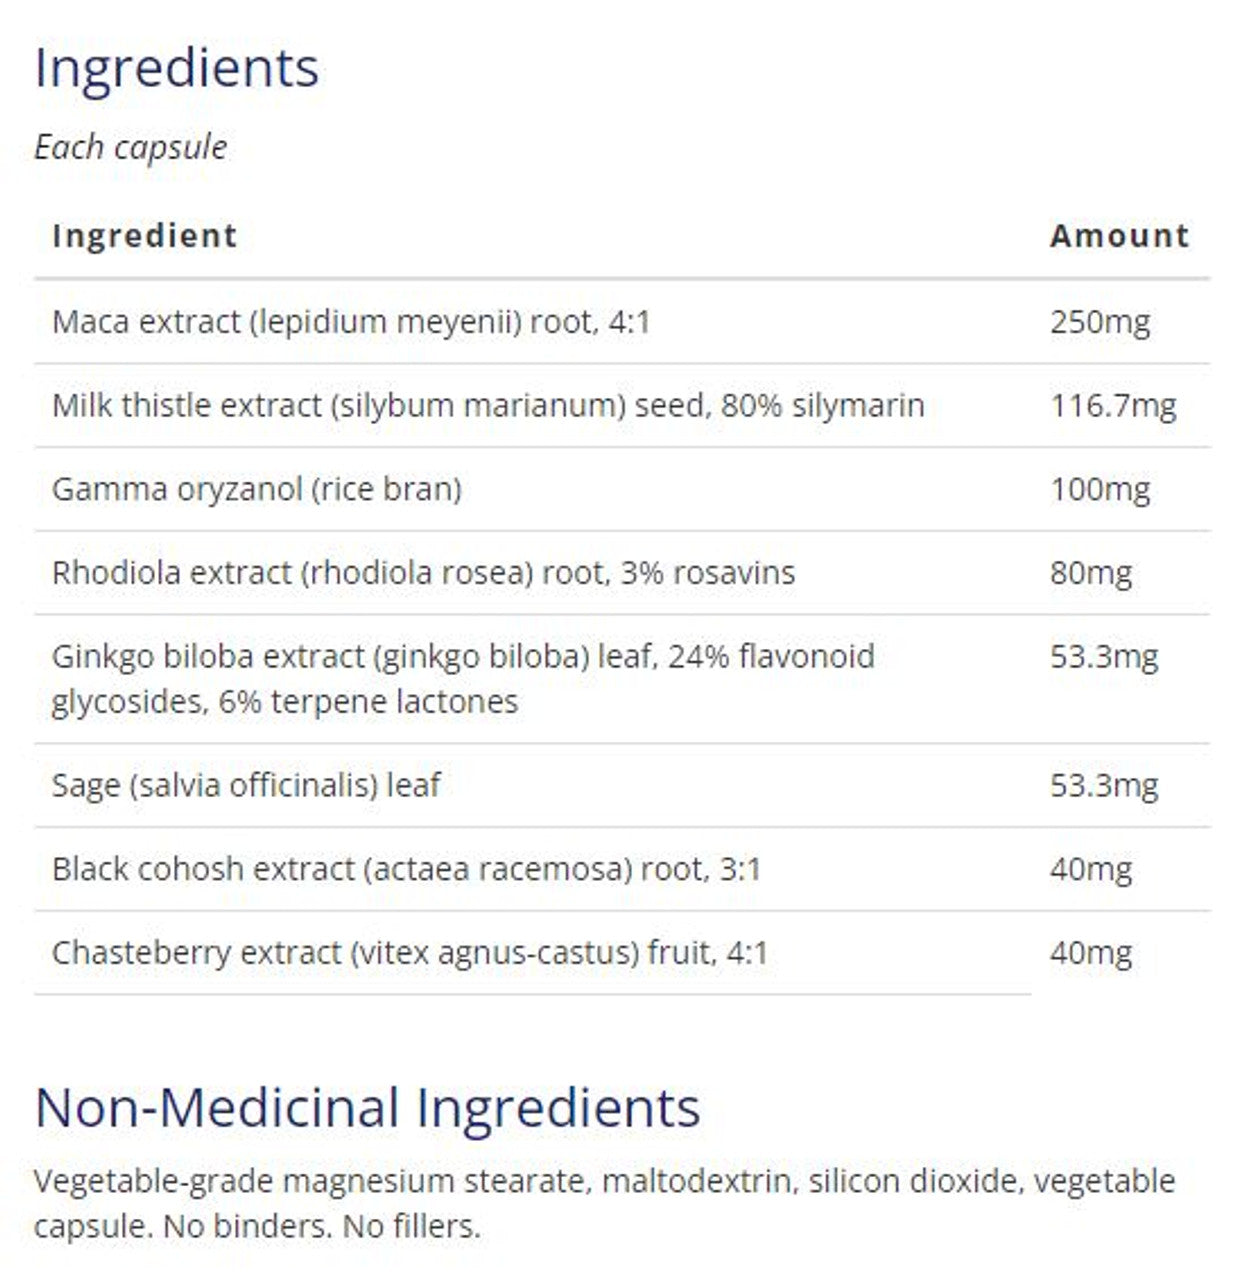1255x1280 pixels.
Task: Select the Chasteberry extract row
Action: pos(410,953)
